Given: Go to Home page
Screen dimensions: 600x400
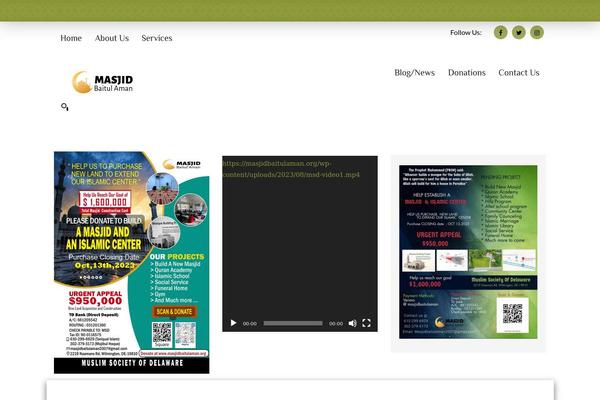Looking at the screenshot, I should click(71, 38).
